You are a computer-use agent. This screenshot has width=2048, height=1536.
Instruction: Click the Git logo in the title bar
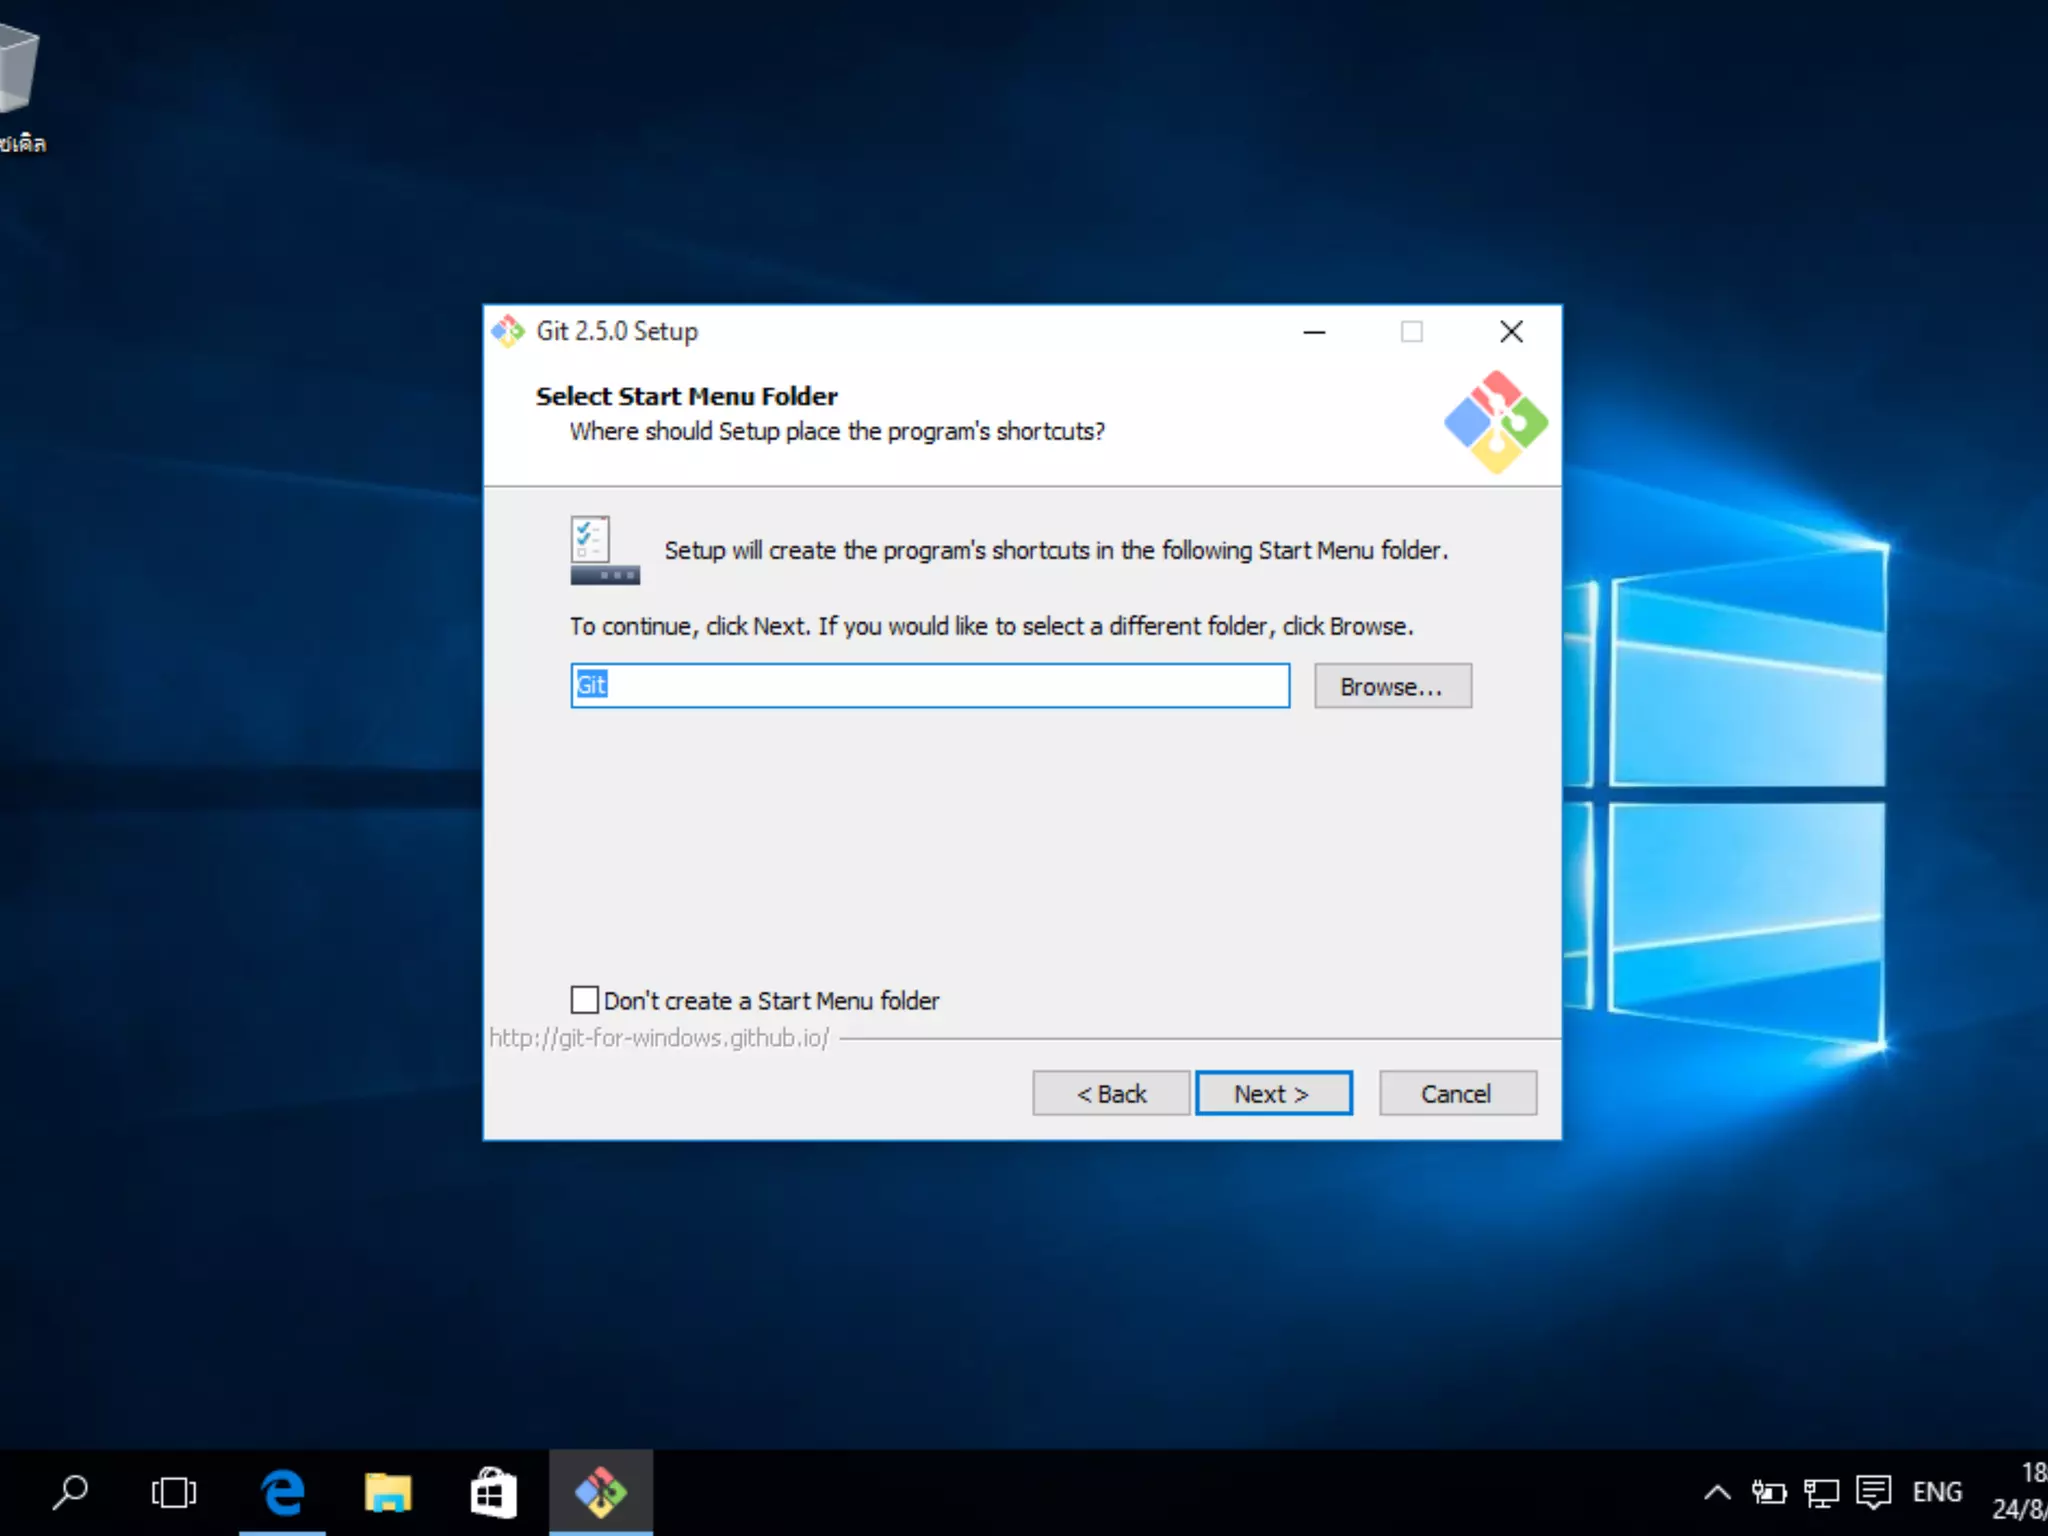tap(508, 331)
